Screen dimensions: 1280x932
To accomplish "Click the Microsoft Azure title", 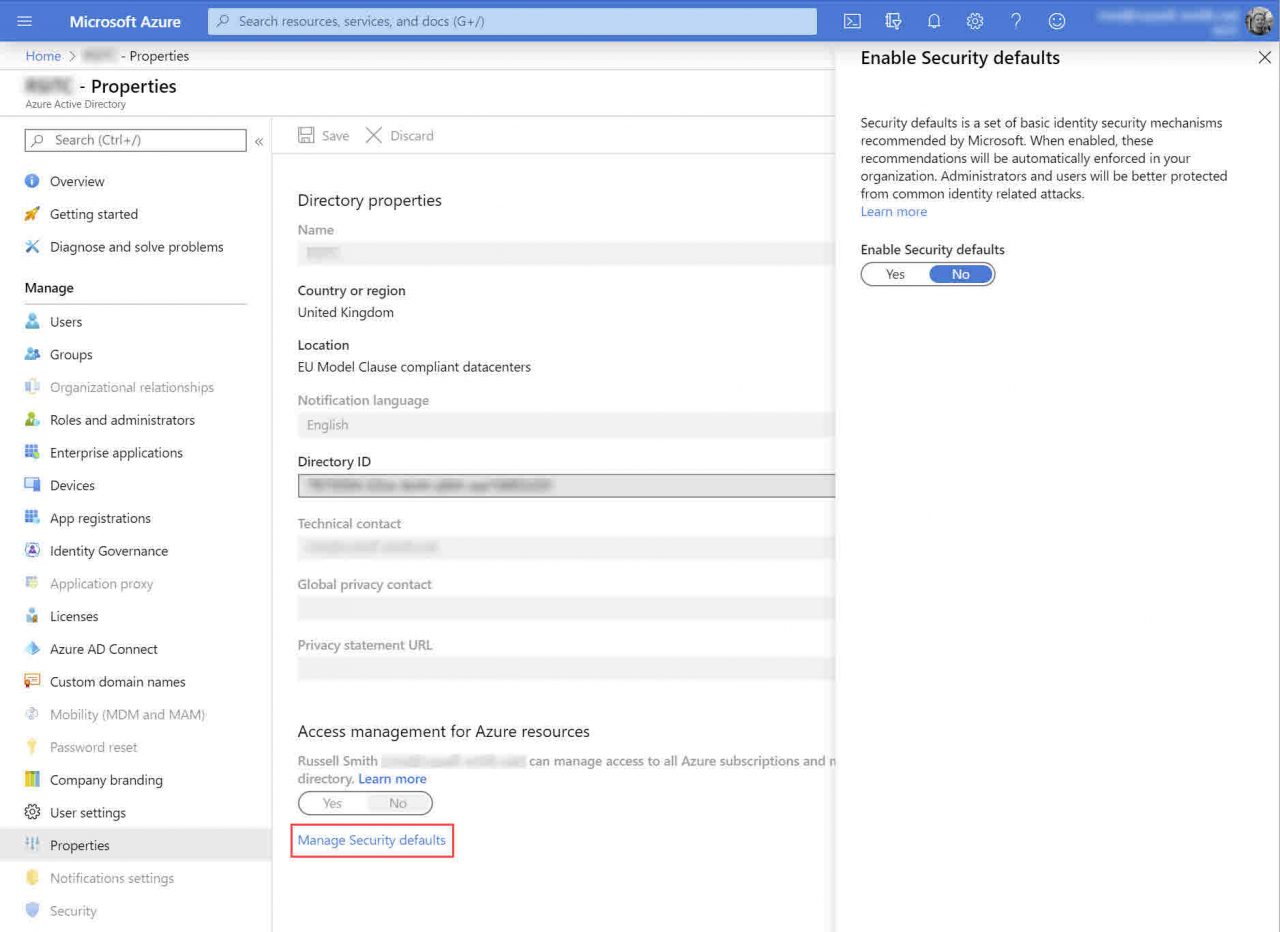I will [125, 21].
